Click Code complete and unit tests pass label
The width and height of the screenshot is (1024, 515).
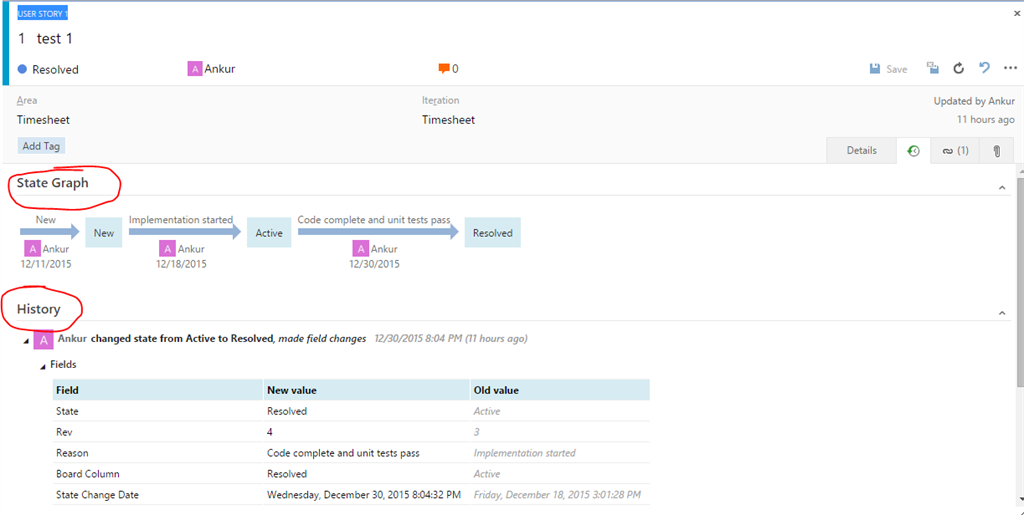[374, 220]
